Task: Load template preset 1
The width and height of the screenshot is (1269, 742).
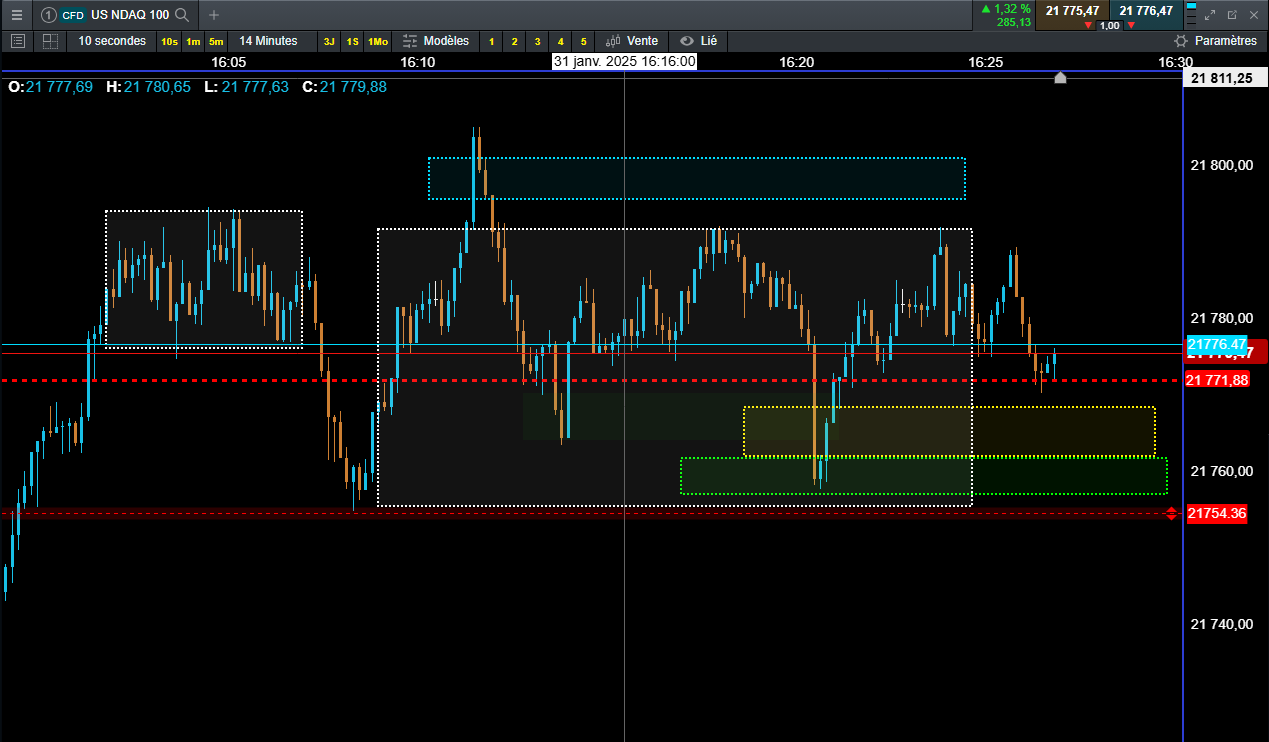Action: point(491,41)
